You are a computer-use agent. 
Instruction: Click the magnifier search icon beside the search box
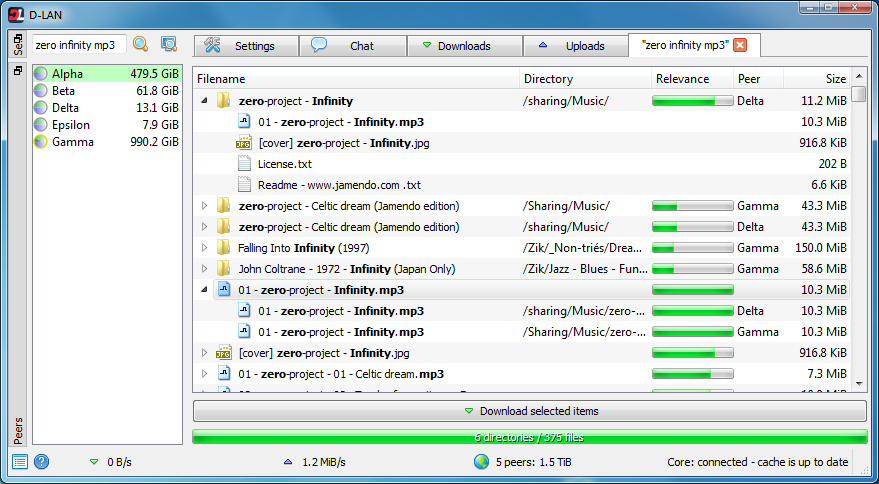(x=140, y=44)
